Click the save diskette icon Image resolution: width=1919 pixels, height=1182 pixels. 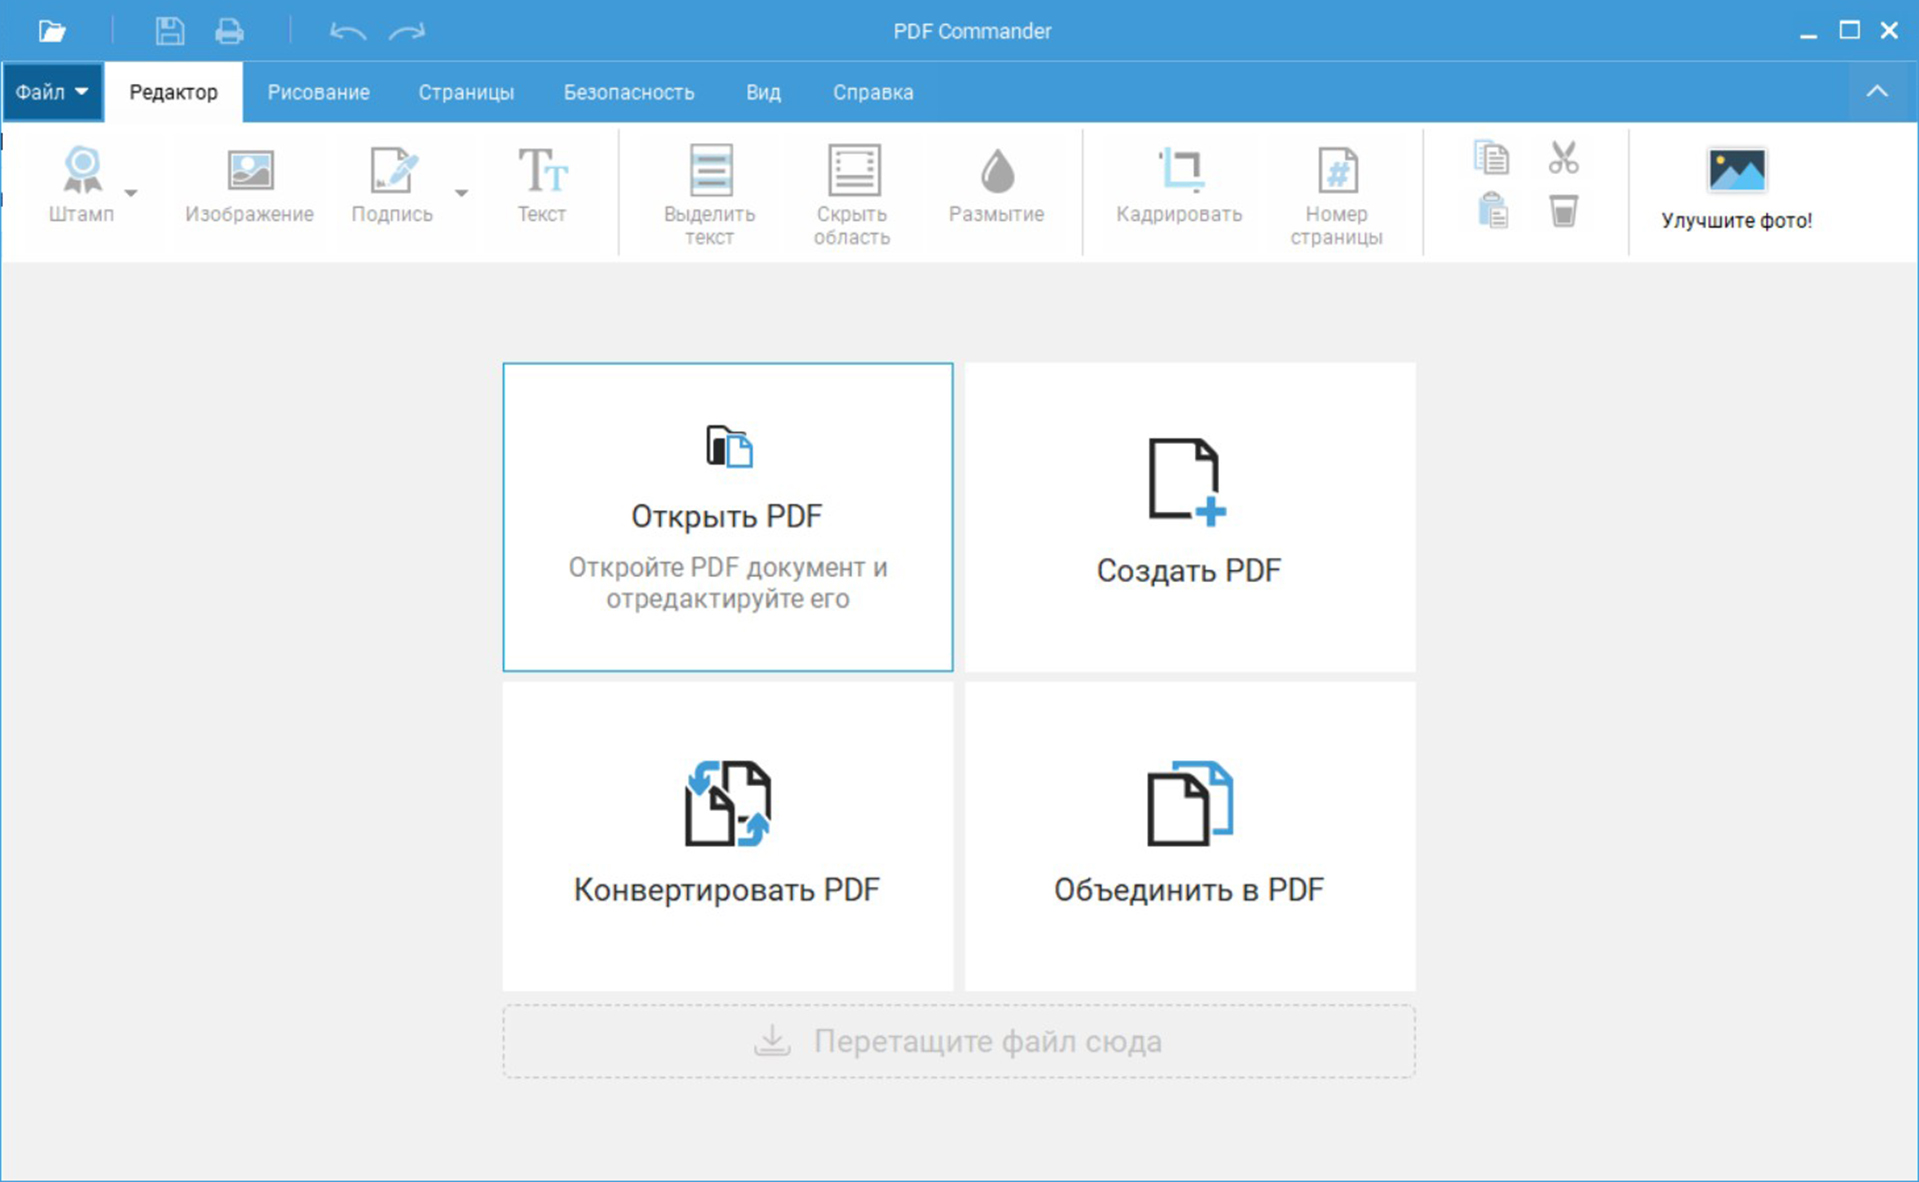point(169,31)
